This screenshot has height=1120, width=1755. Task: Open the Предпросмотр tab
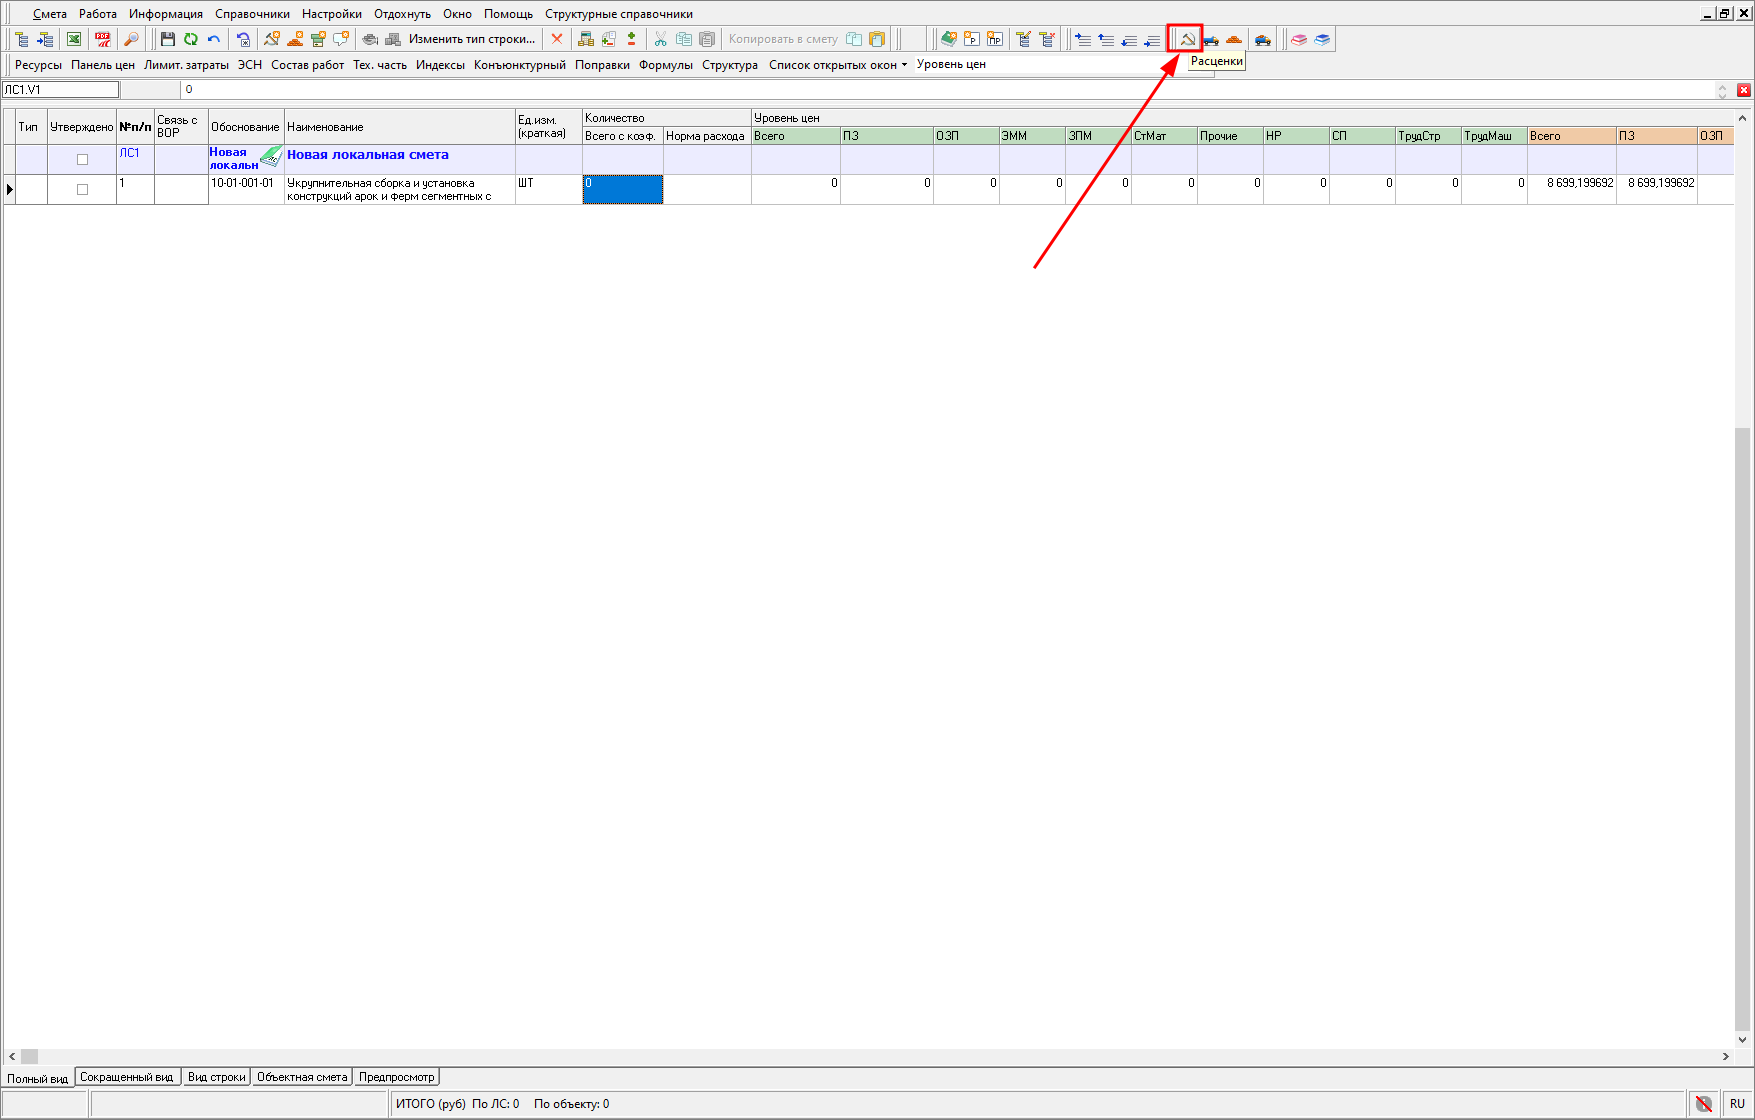tap(396, 1077)
